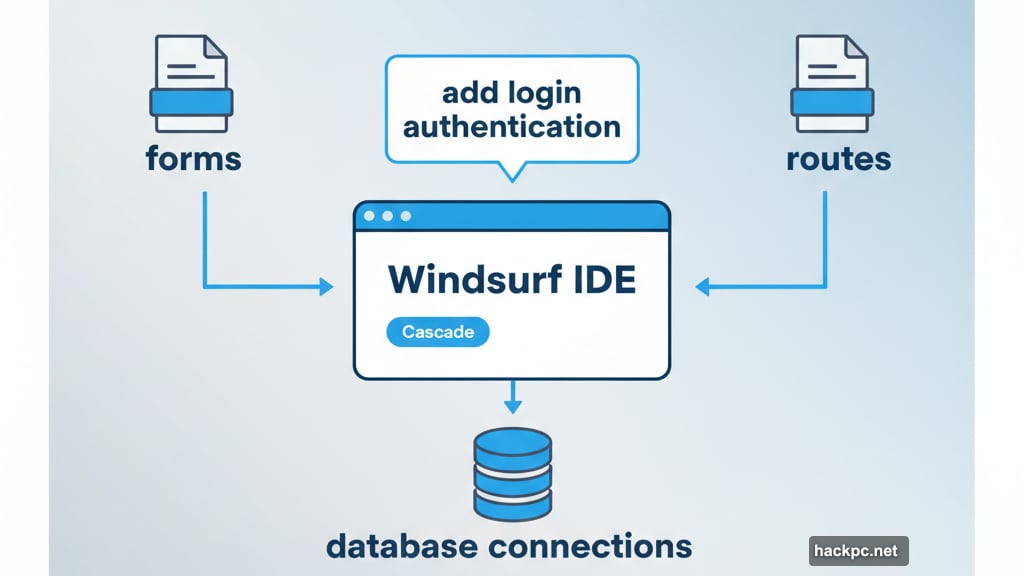
Task: Toggle the arrow from routes into Windsurf IDE
Action: point(760,286)
